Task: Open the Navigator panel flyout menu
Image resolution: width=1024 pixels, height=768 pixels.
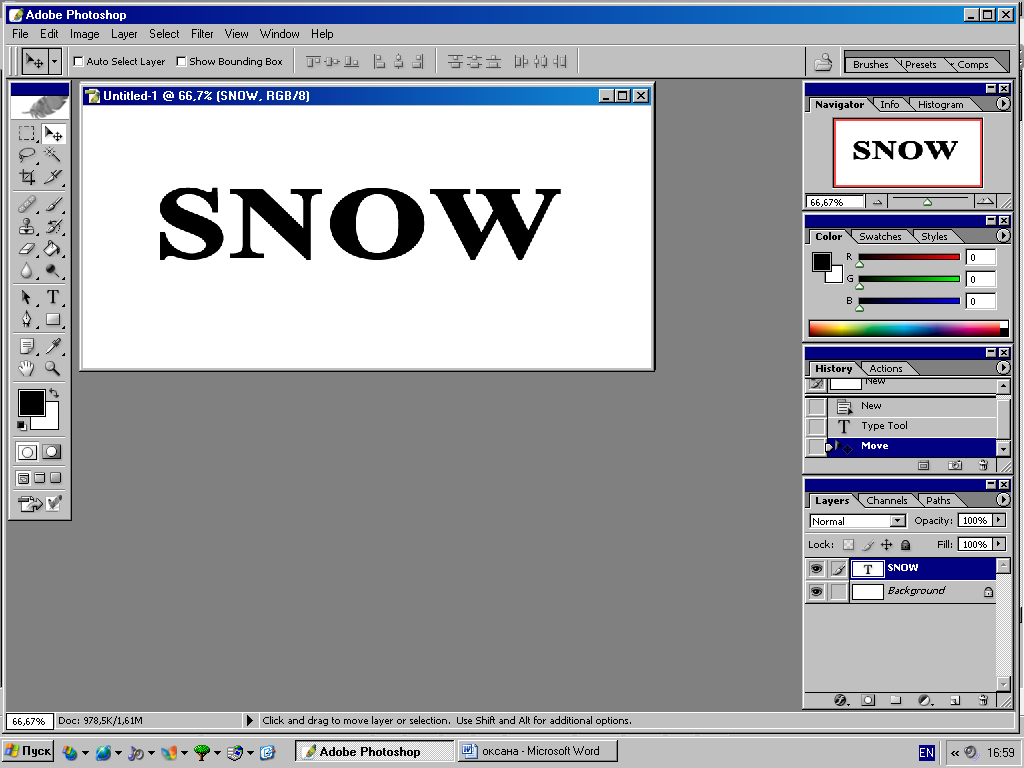Action: click(x=1002, y=104)
